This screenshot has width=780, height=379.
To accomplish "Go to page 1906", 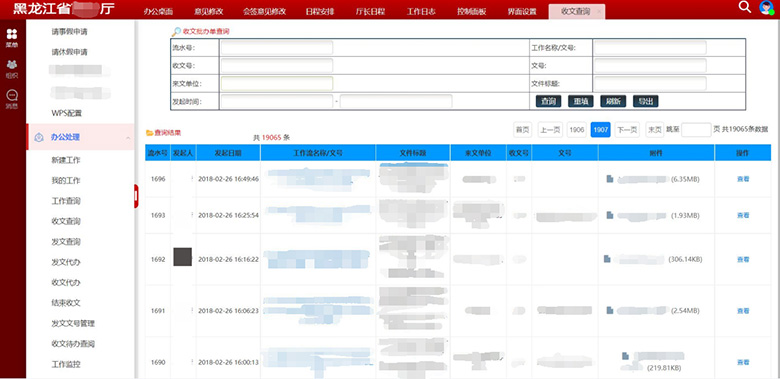I will click(x=577, y=130).
